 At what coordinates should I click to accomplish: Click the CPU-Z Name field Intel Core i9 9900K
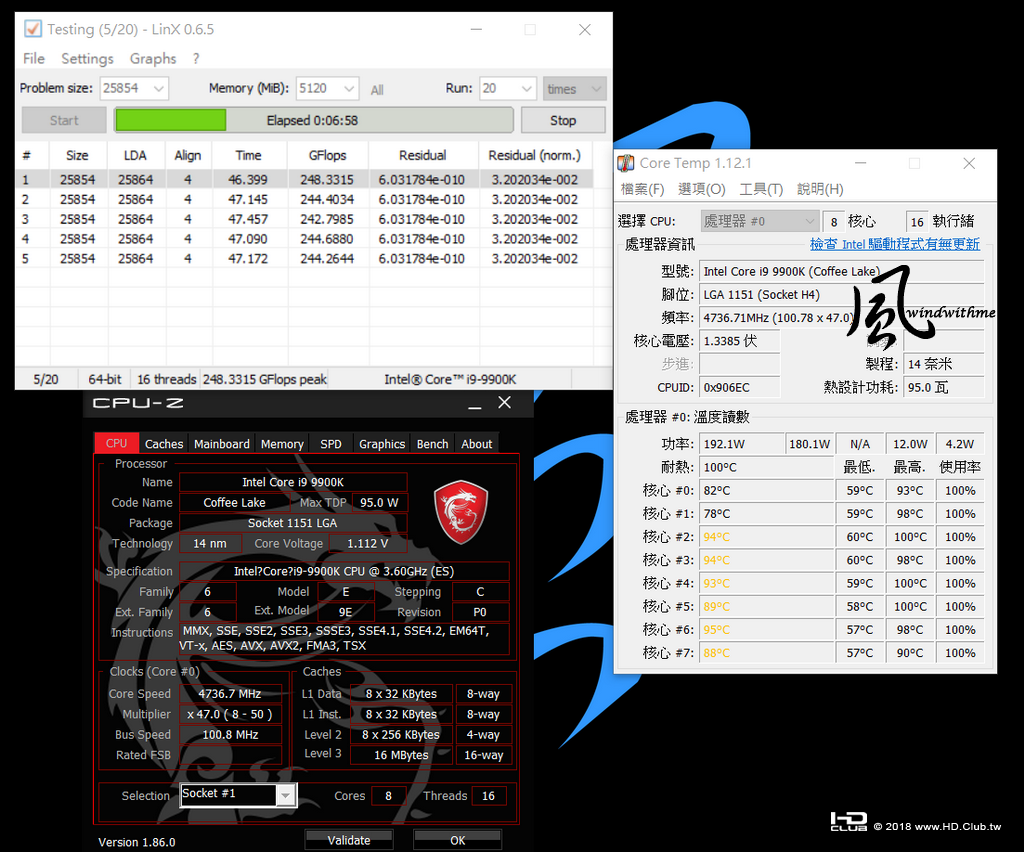293,482
